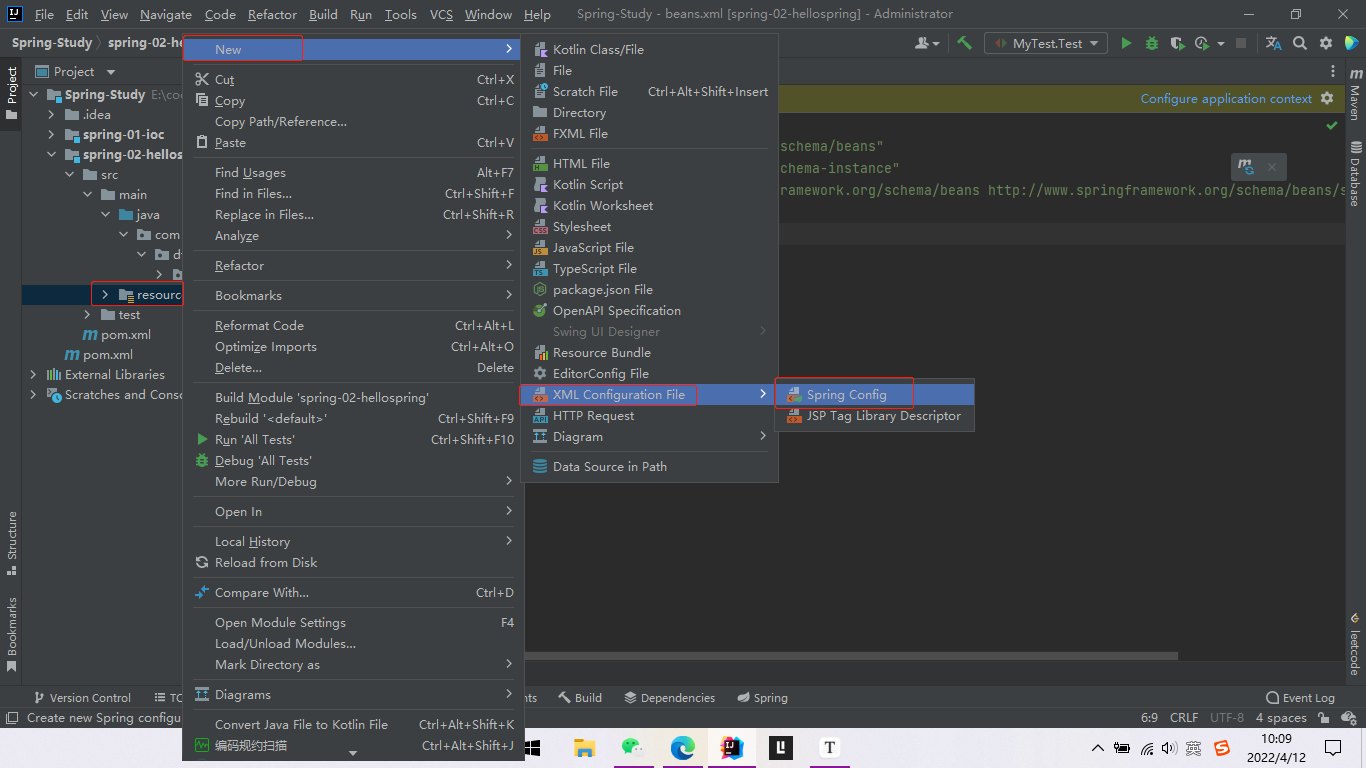Open the leetcode side panel
This screenshot has height=768, width=1366.
(1355, 645)
